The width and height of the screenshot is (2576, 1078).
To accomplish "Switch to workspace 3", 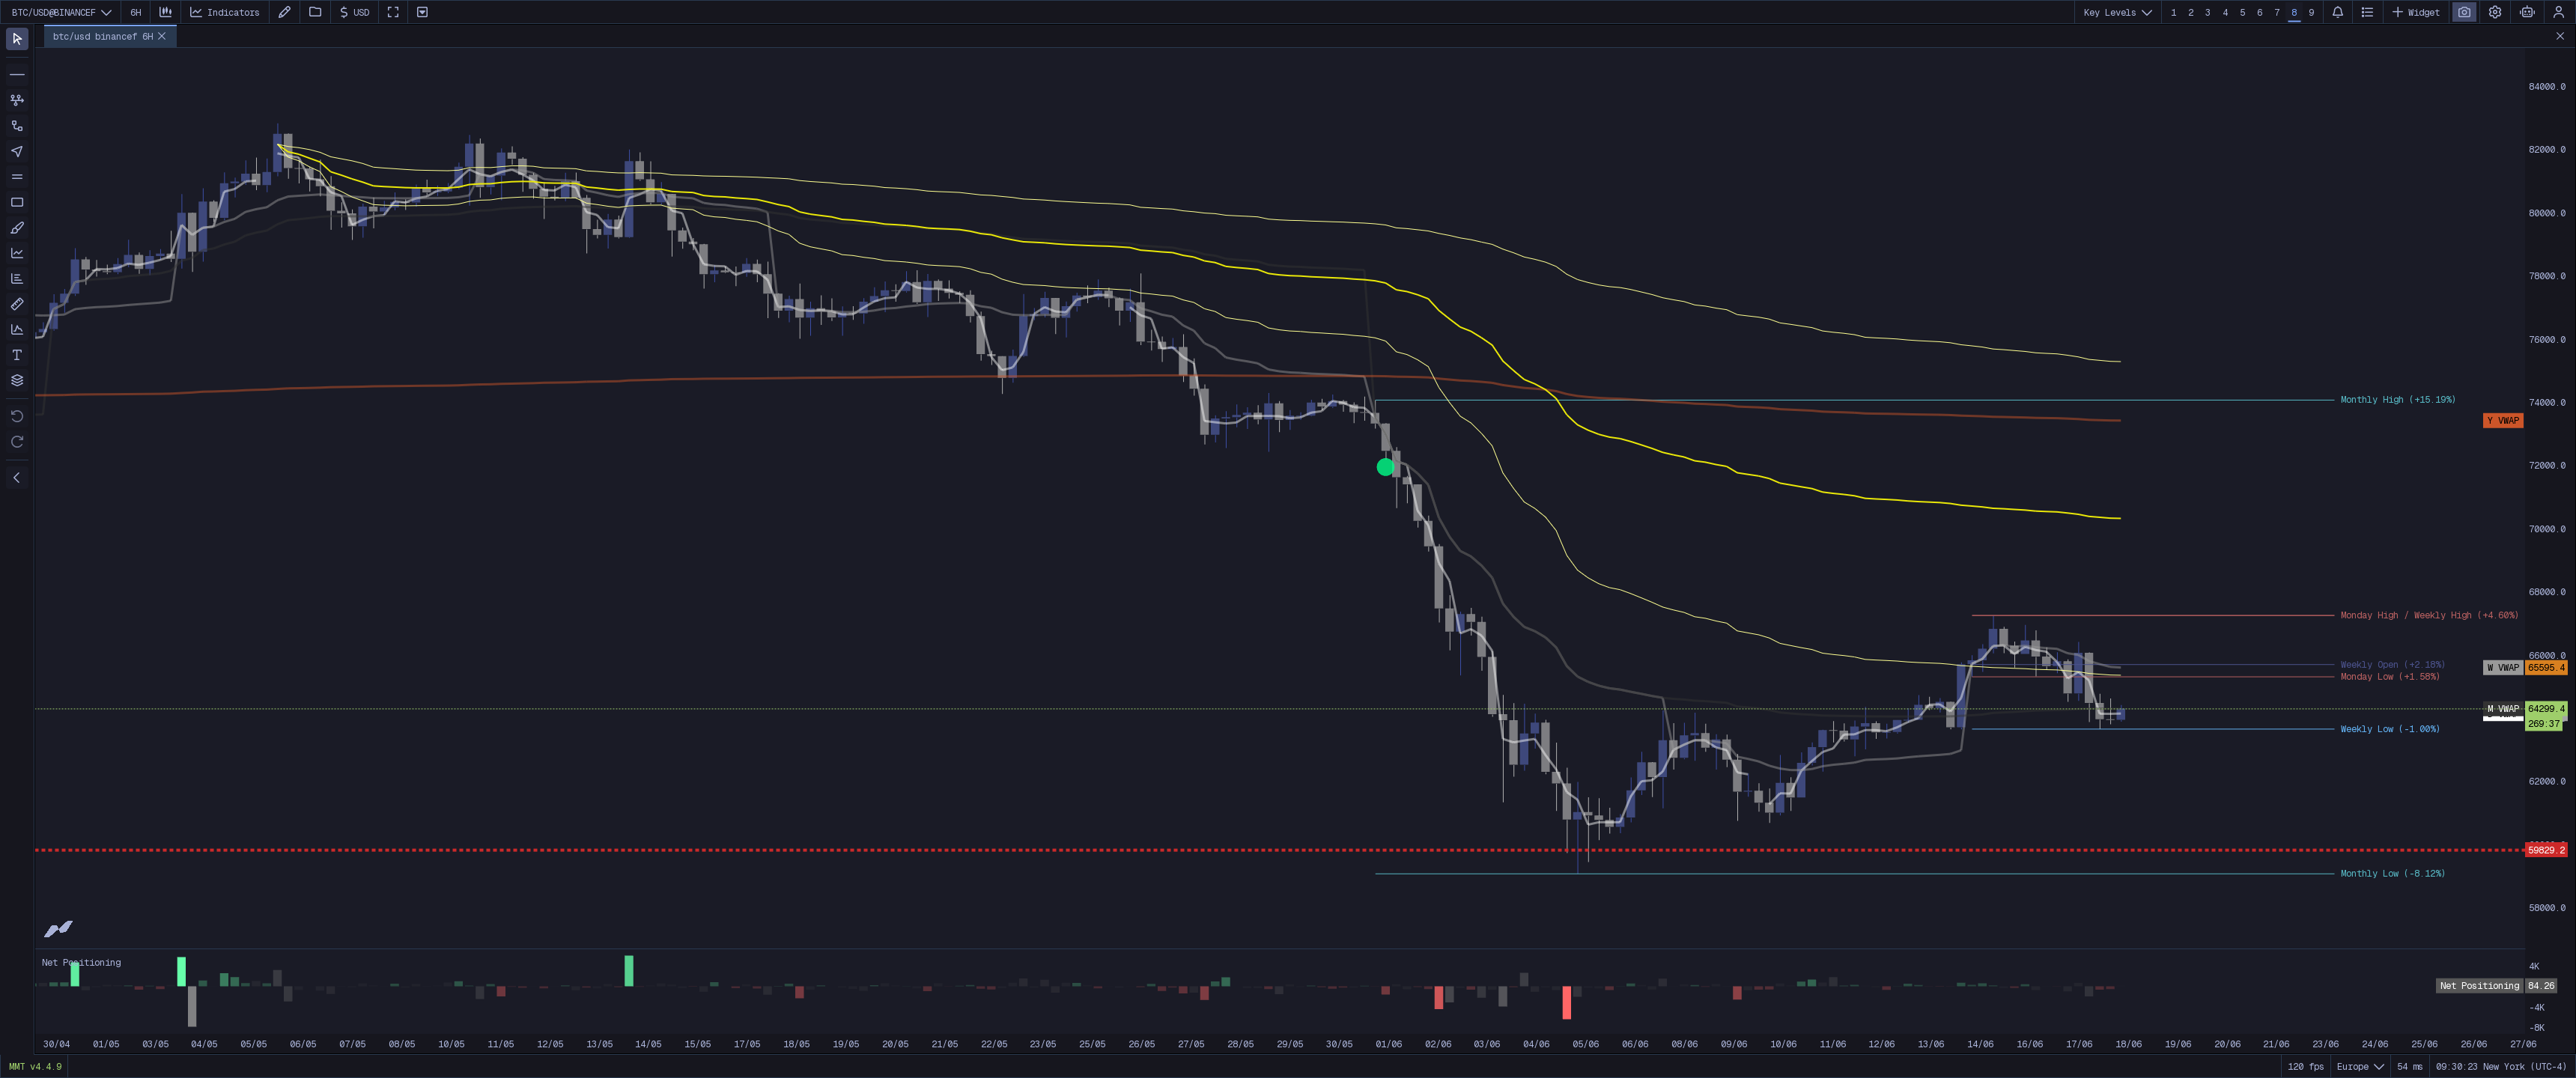I will tap(2207, 12).
